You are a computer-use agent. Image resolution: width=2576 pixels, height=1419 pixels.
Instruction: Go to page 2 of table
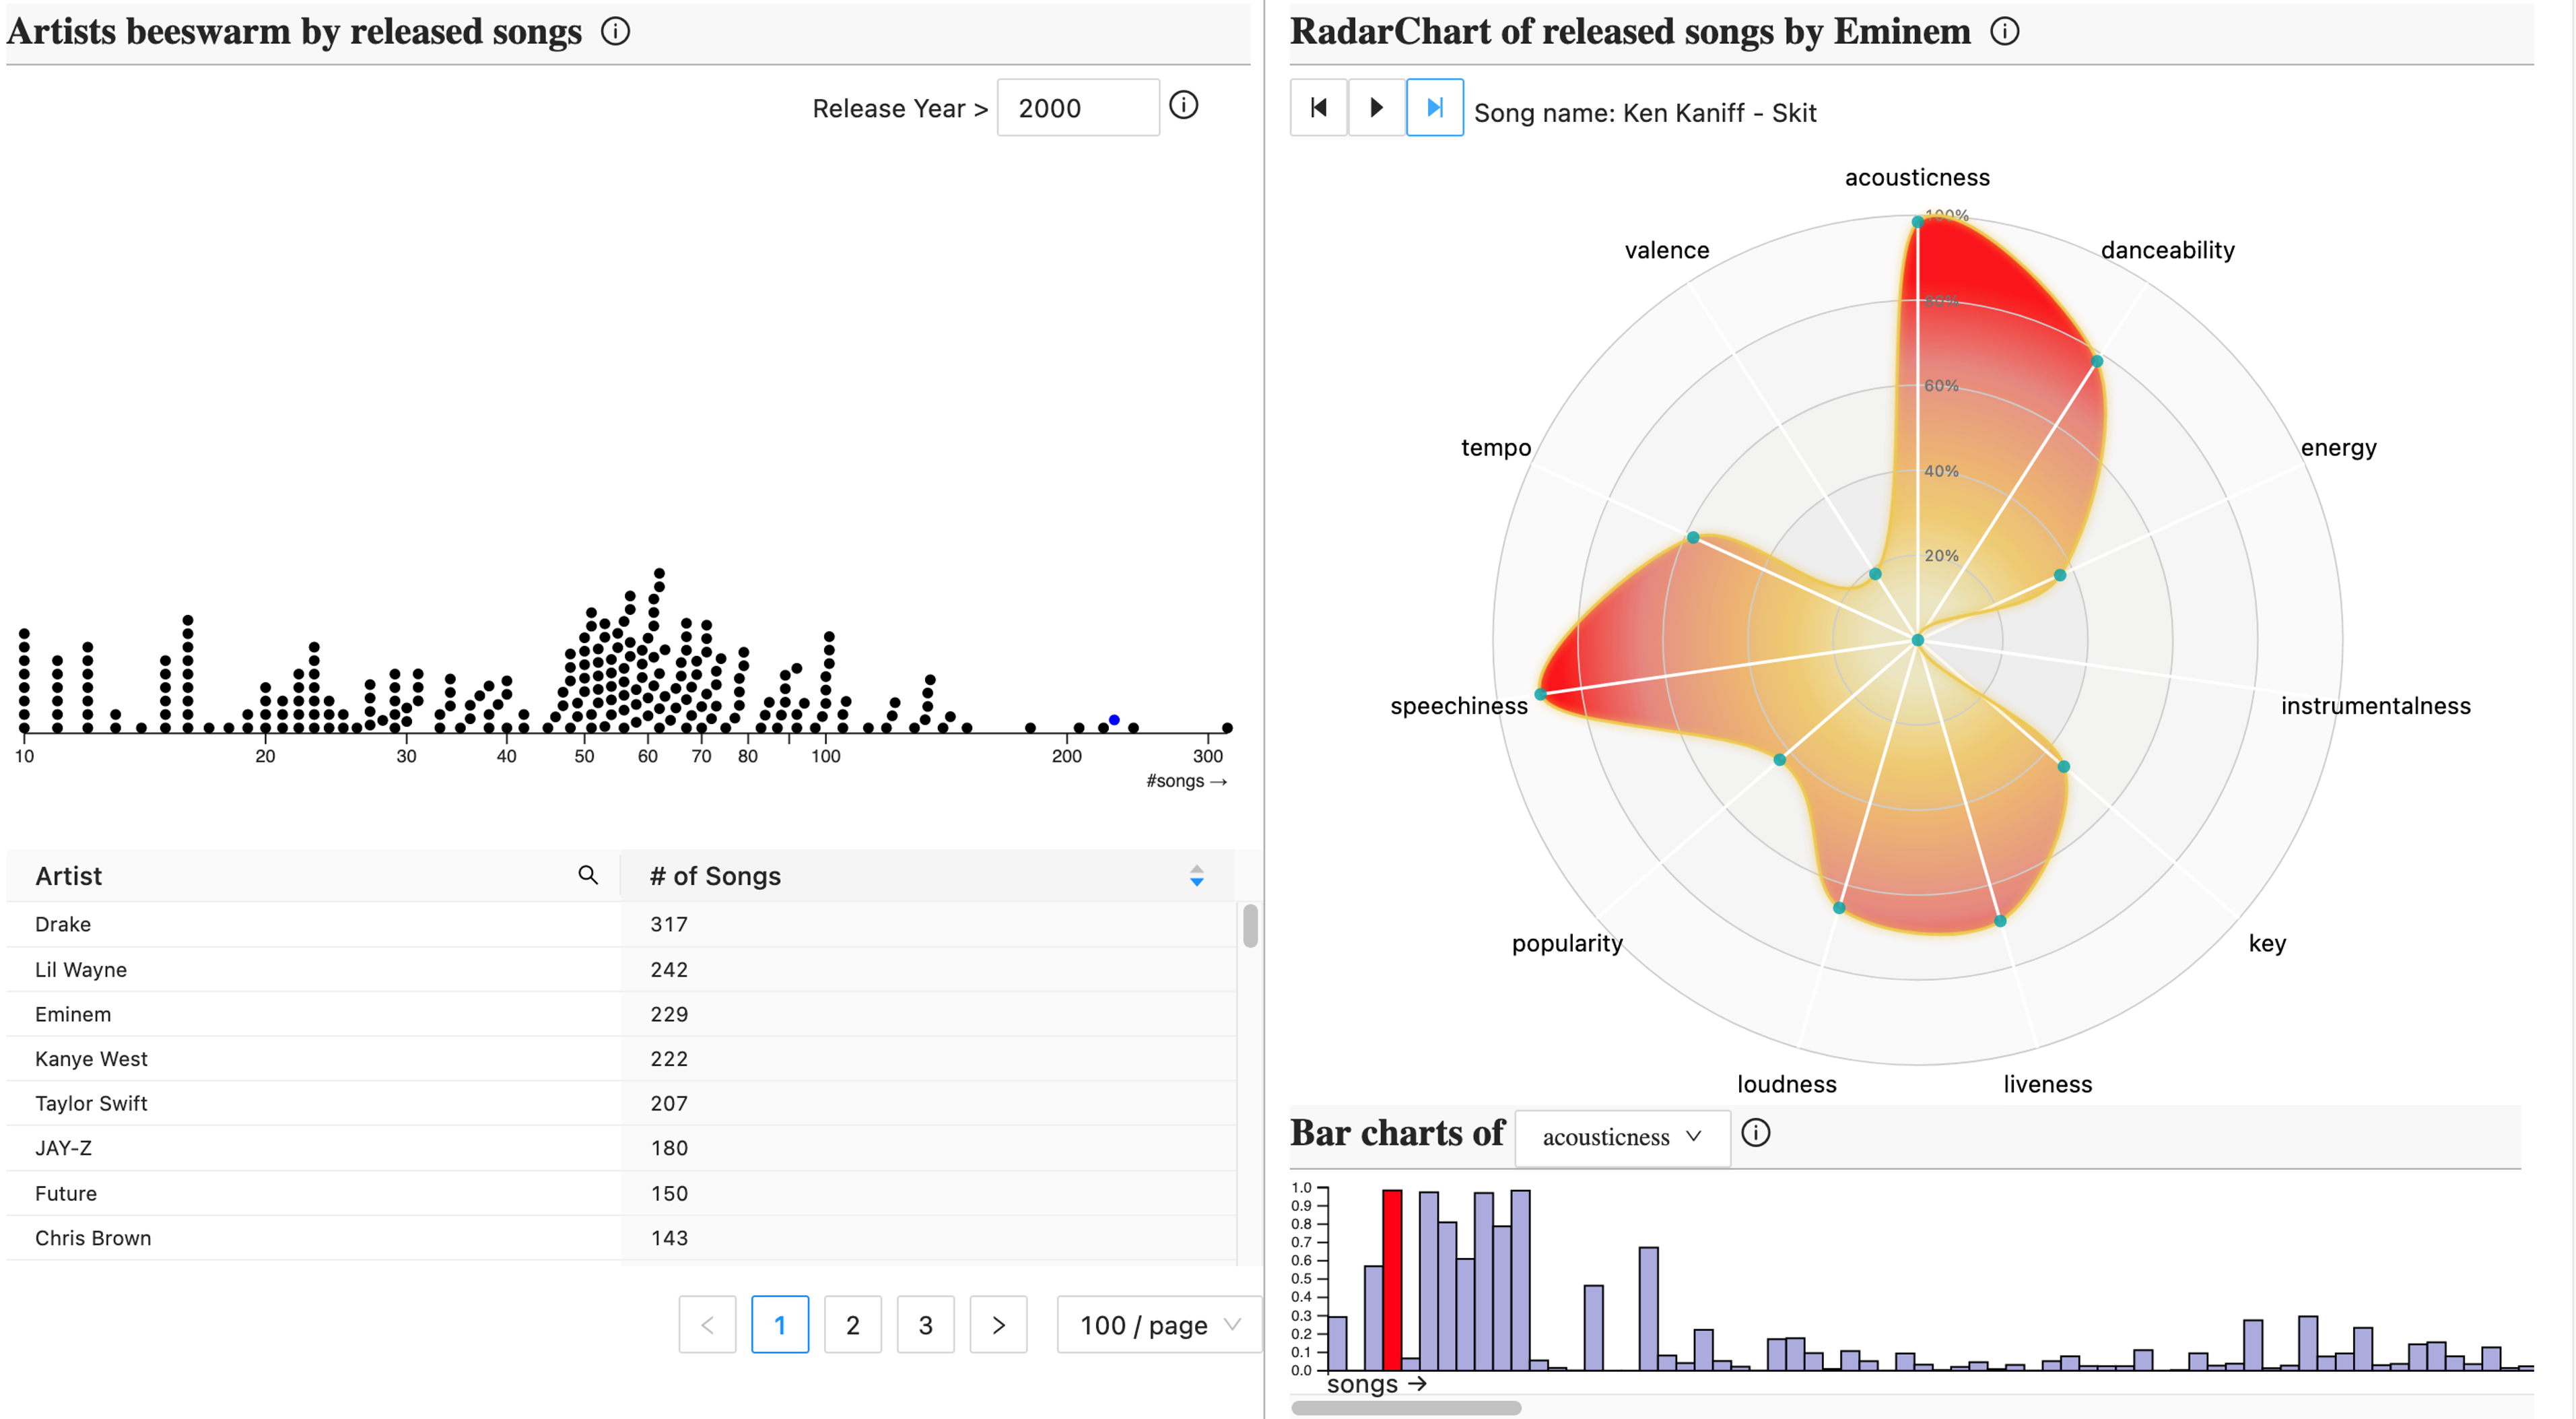click(852, 1325)
